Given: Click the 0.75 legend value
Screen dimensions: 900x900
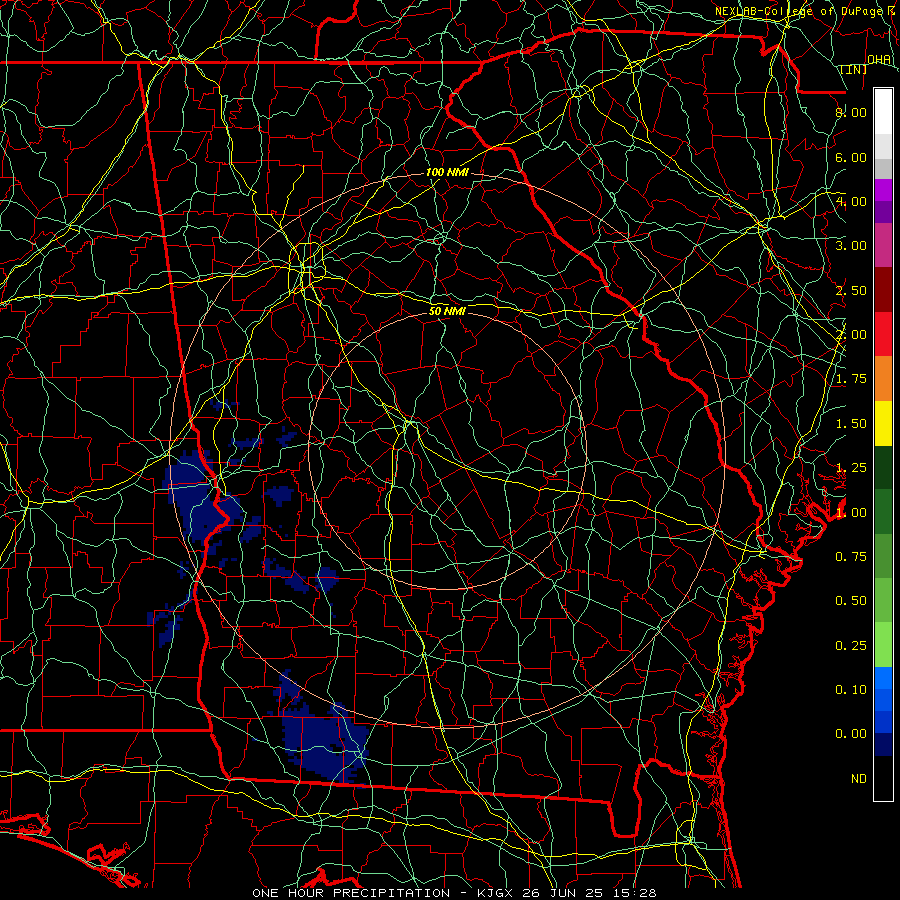Looking at the screenshot, I should [x=851, y=557].
